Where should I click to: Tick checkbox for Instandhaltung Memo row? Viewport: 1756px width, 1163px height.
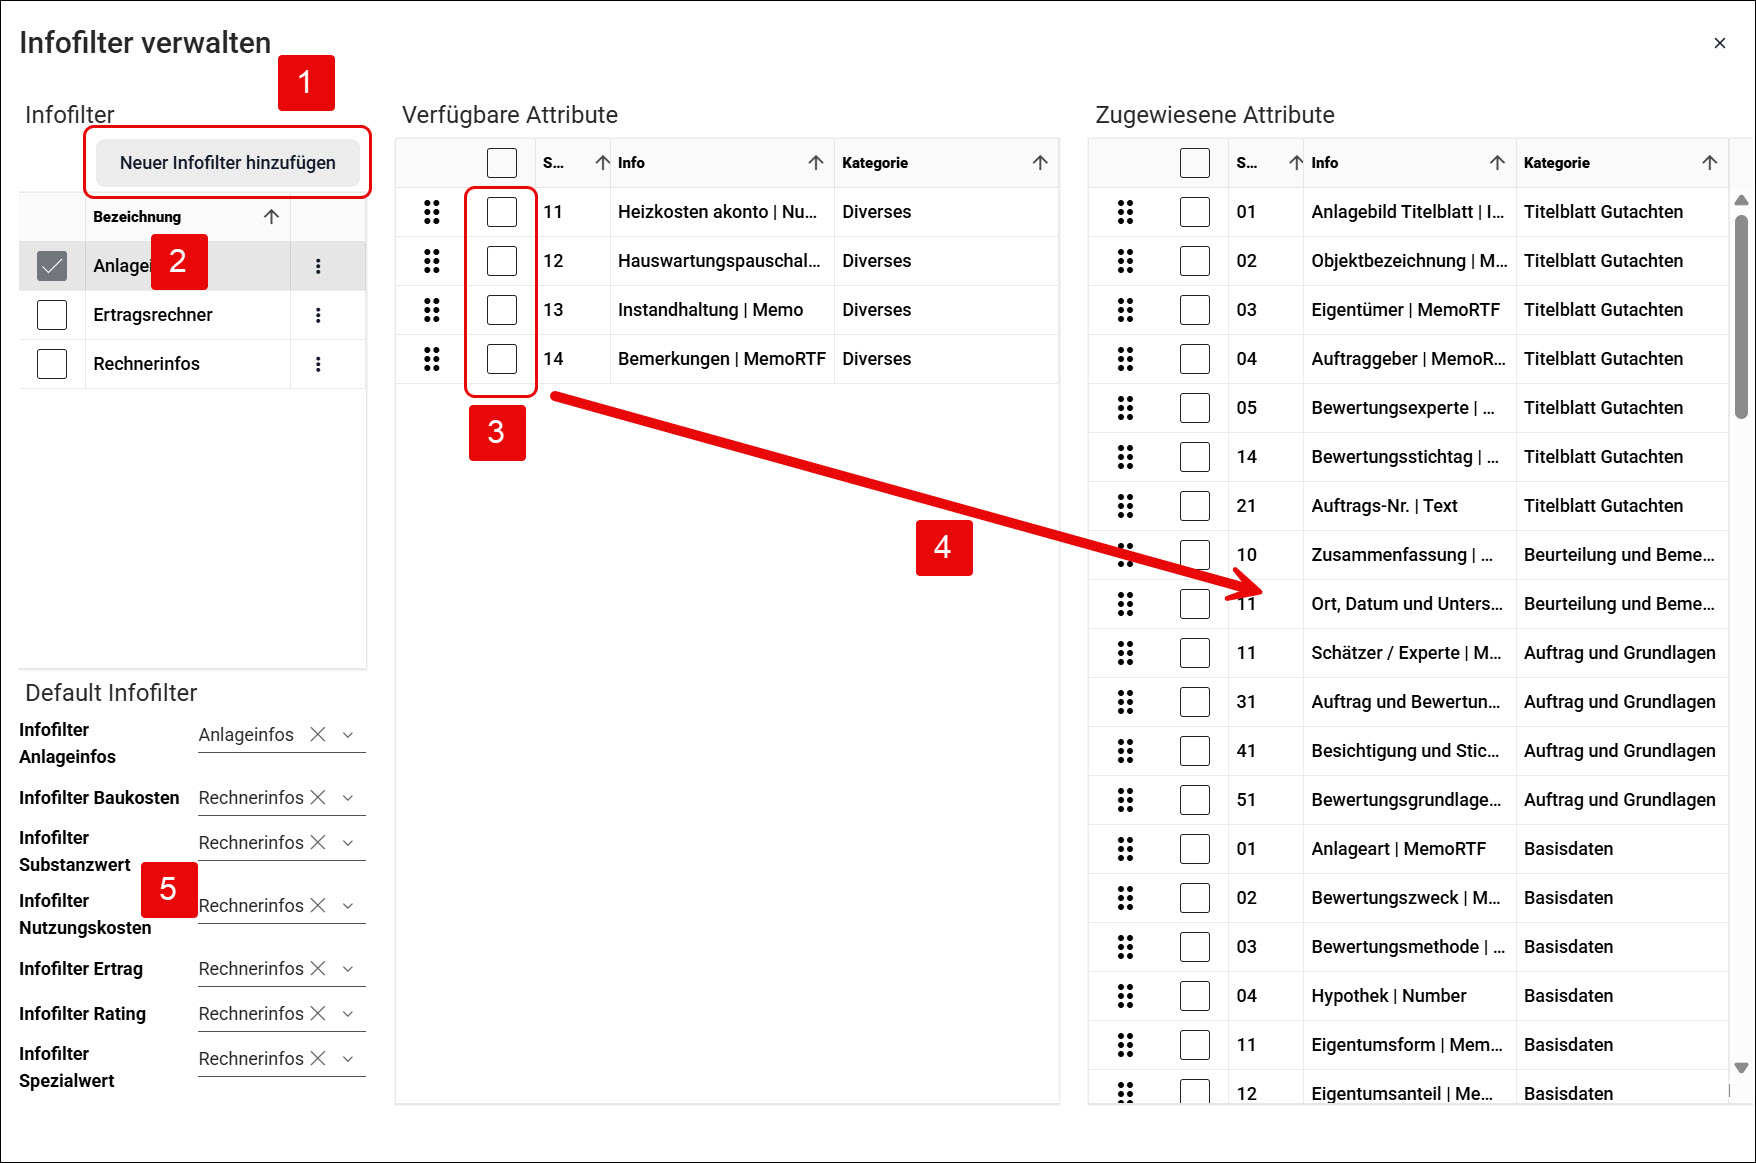(502, 310)
